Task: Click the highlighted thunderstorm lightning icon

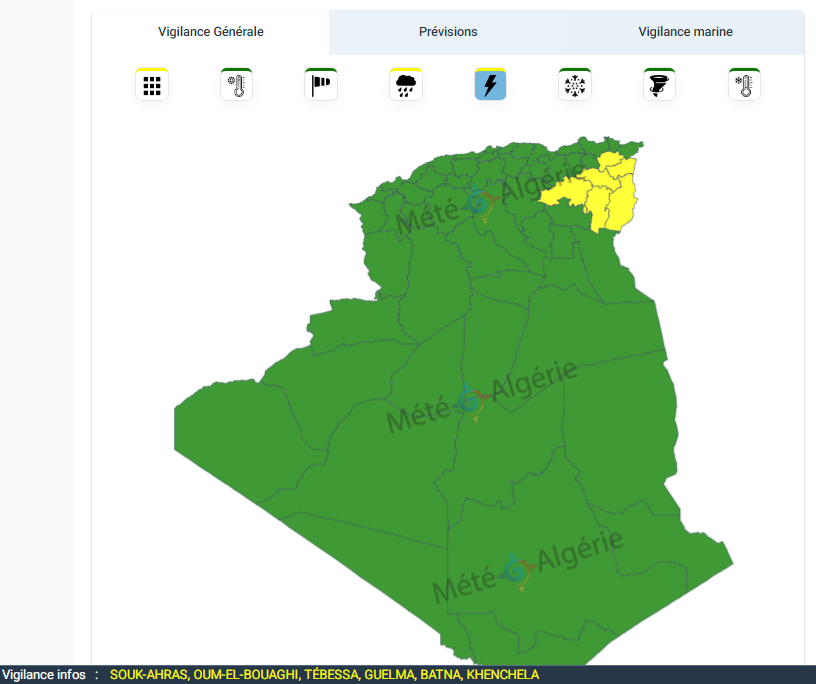Action: pyautogui.click(x=490, y=85)
